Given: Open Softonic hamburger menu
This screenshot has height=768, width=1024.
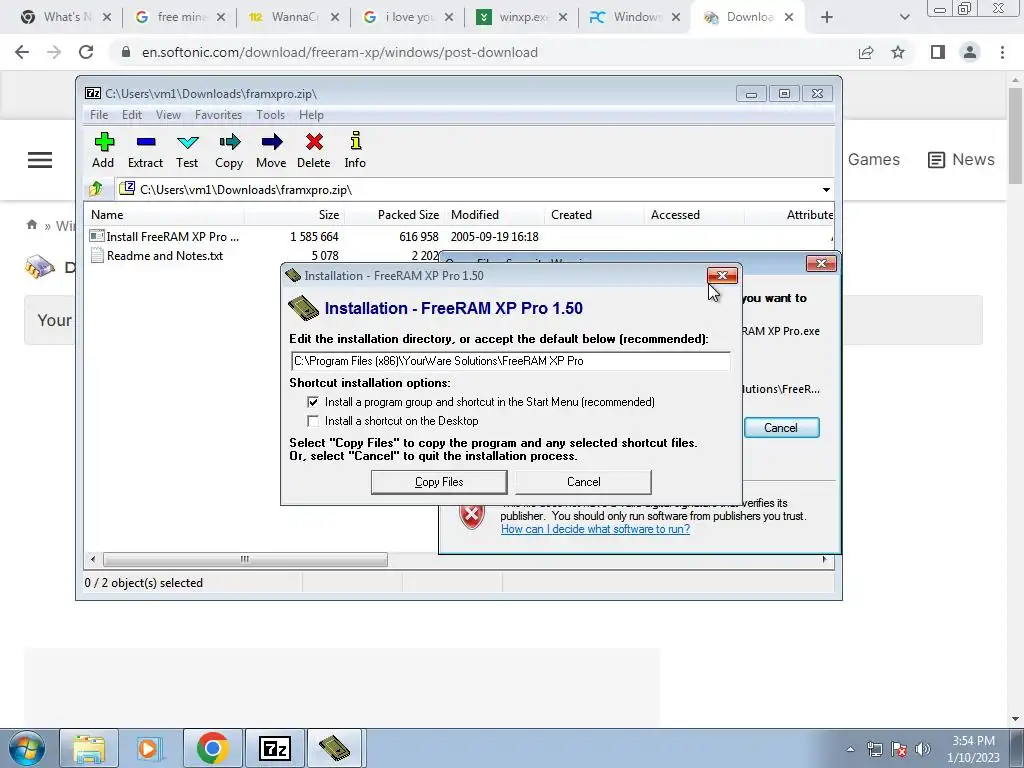Looking at the screenshot, I should click(40, 160).
